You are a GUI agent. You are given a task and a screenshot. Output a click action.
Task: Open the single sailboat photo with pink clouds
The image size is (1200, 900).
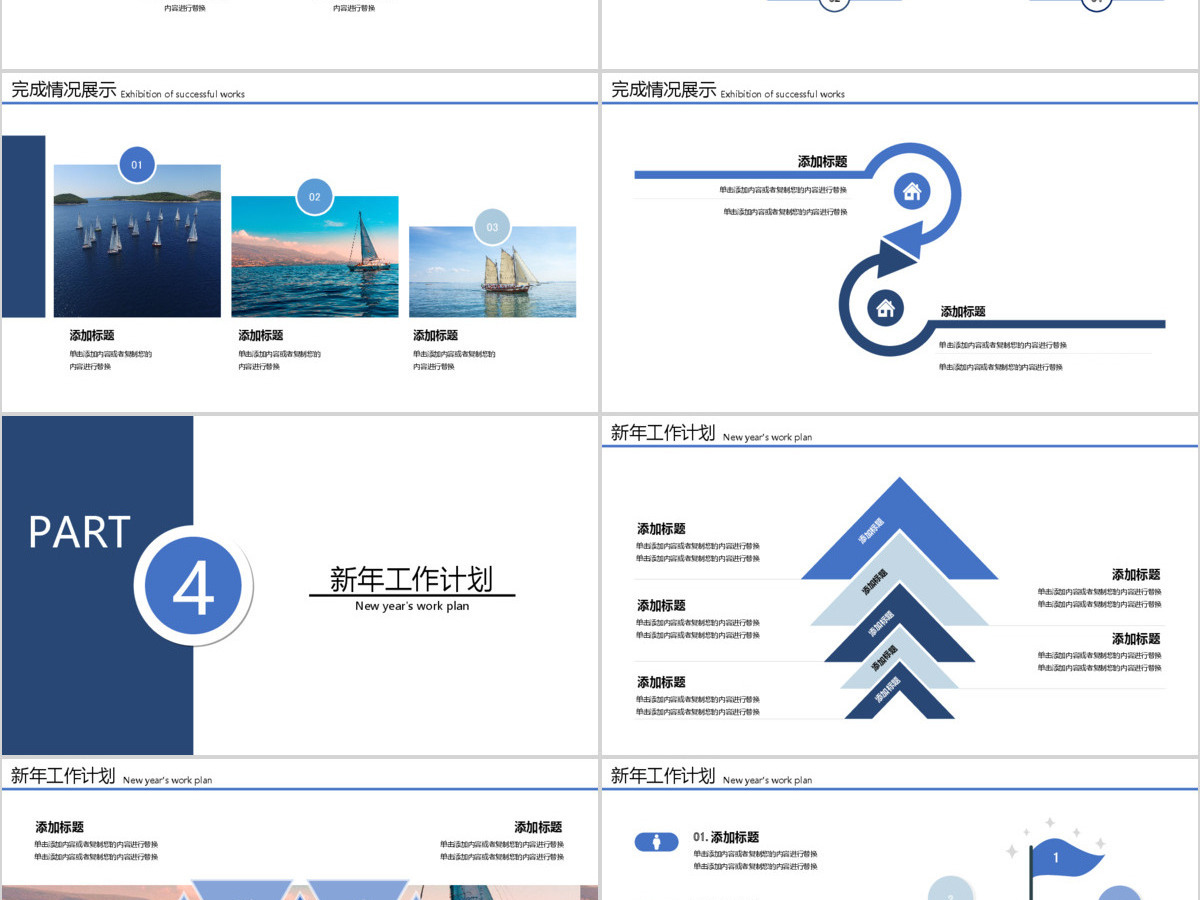315,257
